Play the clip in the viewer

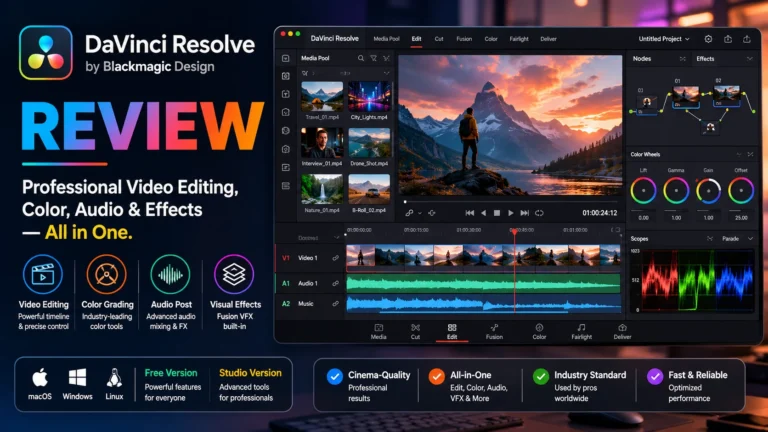coord(510,213)
